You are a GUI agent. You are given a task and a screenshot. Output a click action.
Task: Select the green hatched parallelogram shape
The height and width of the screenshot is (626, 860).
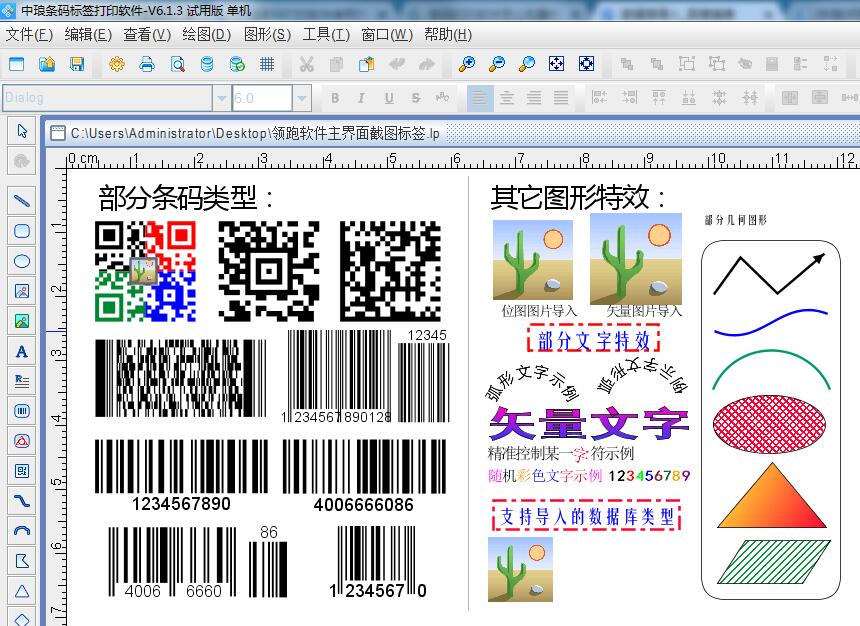(x=774, y=562)
